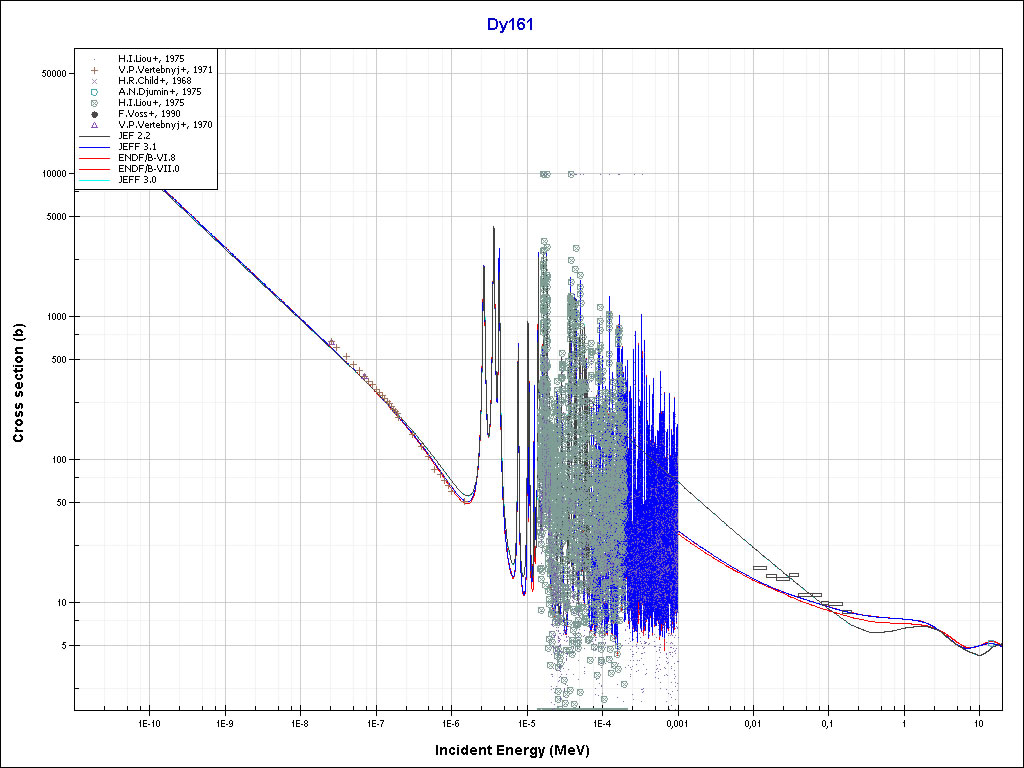Select the teal marker for A.N.Djumin+, 1975

tap(93, 92)
